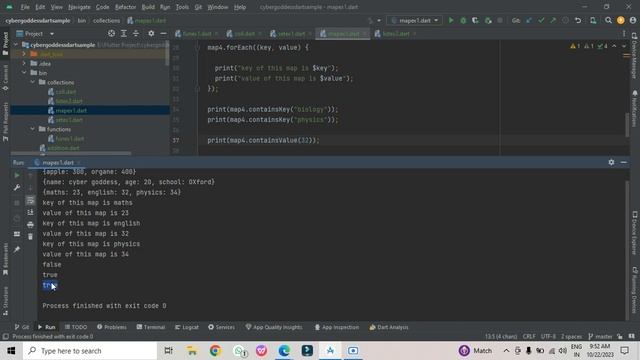This screenshot has width=640, height=360.
Task: Click the Git update project arrow icon
Action: point(529,20)
